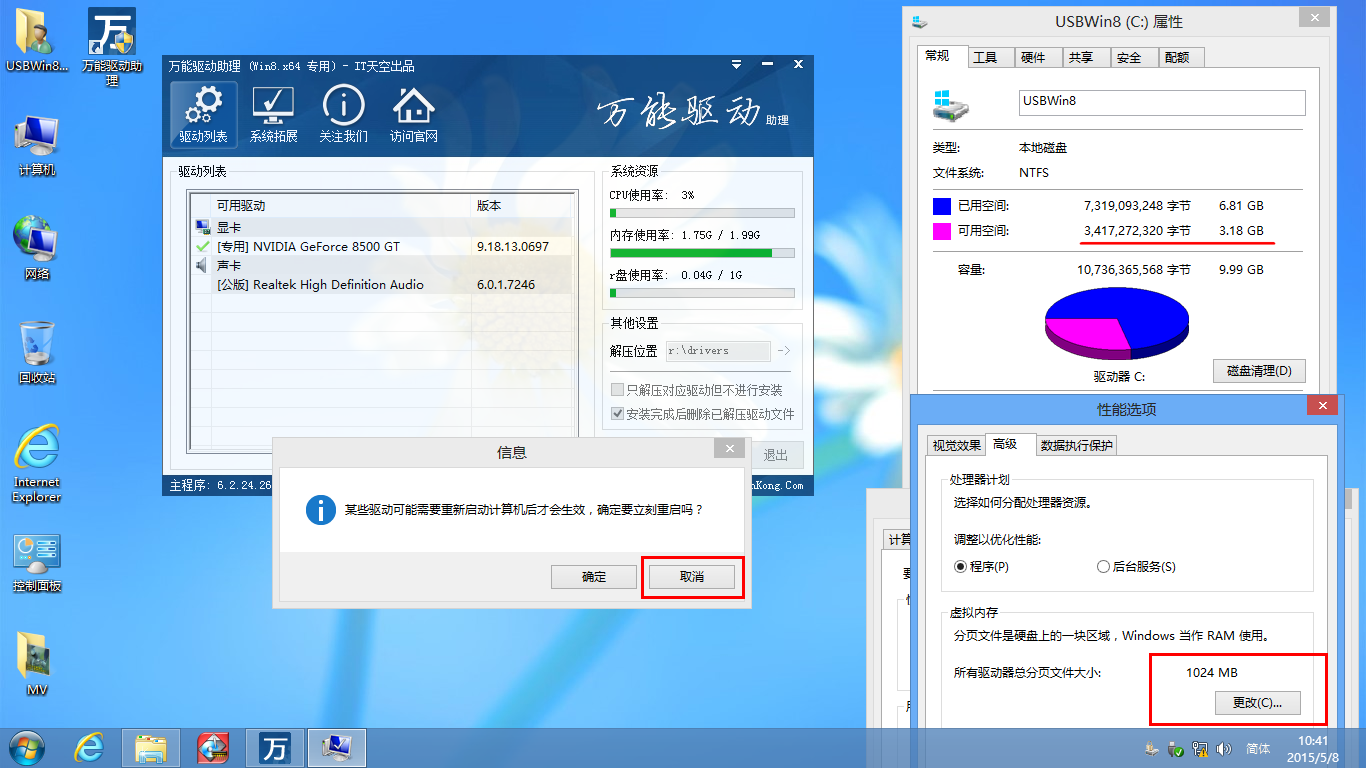This screenshot has width=1366, height=768.
Task: Click the CPU使用率 progress bar
Action: tap(702, 213)
